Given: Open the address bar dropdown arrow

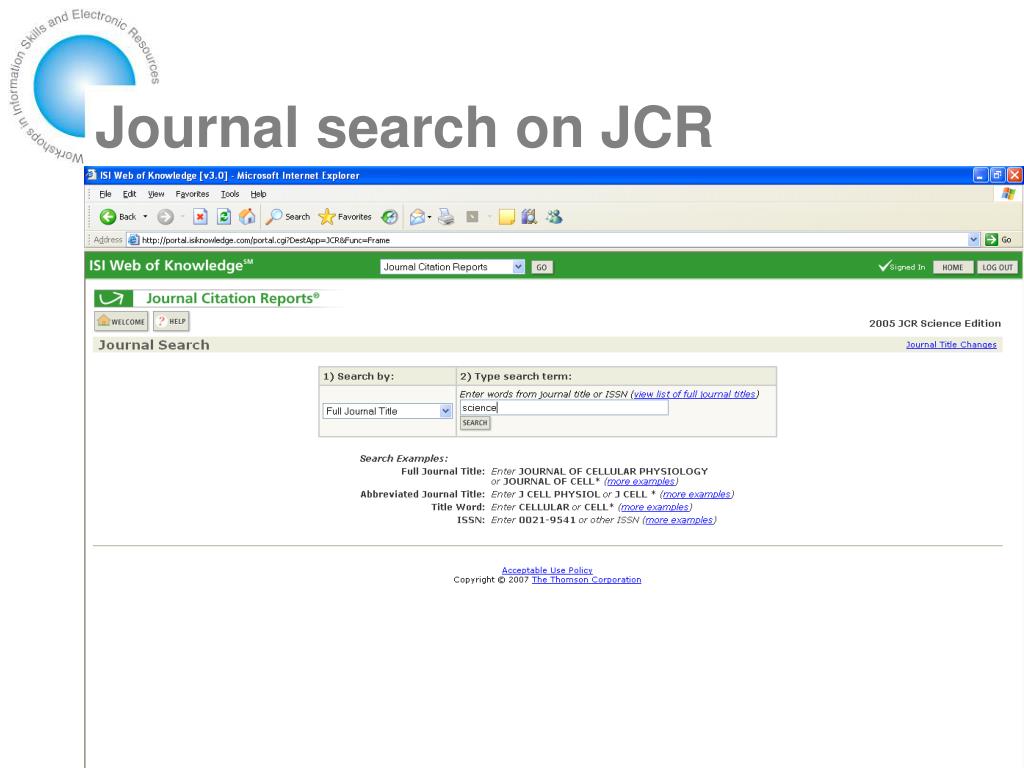Looking at the screenshot, I should tap(973, 240).
